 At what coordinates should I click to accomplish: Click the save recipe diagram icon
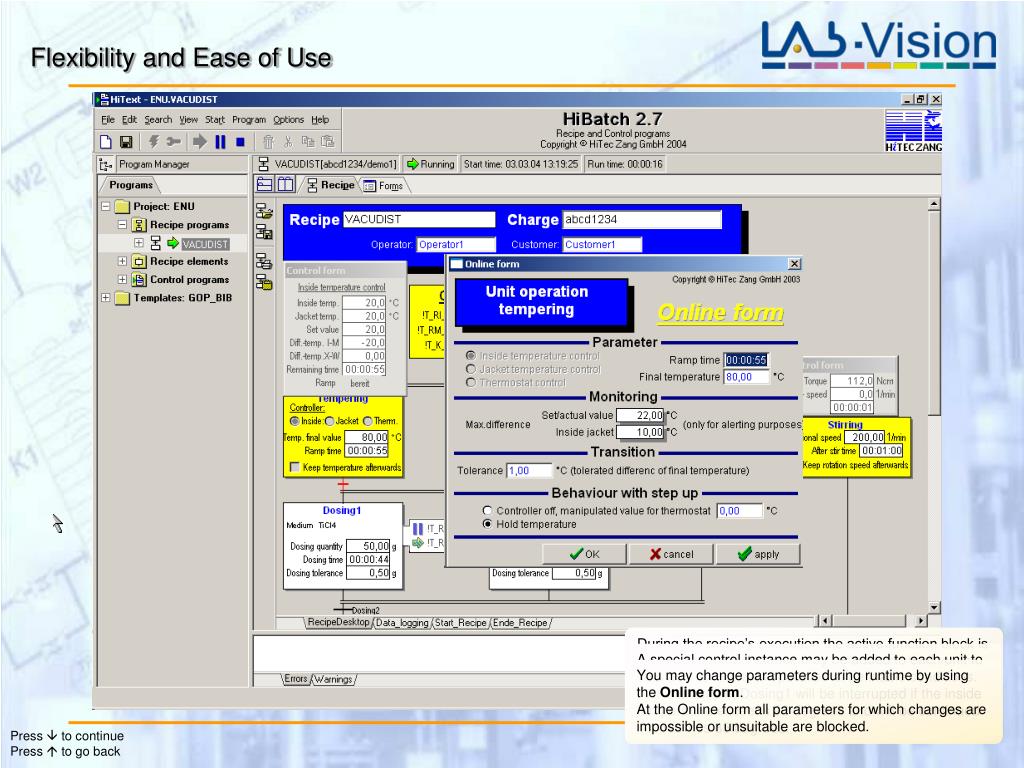264,231
